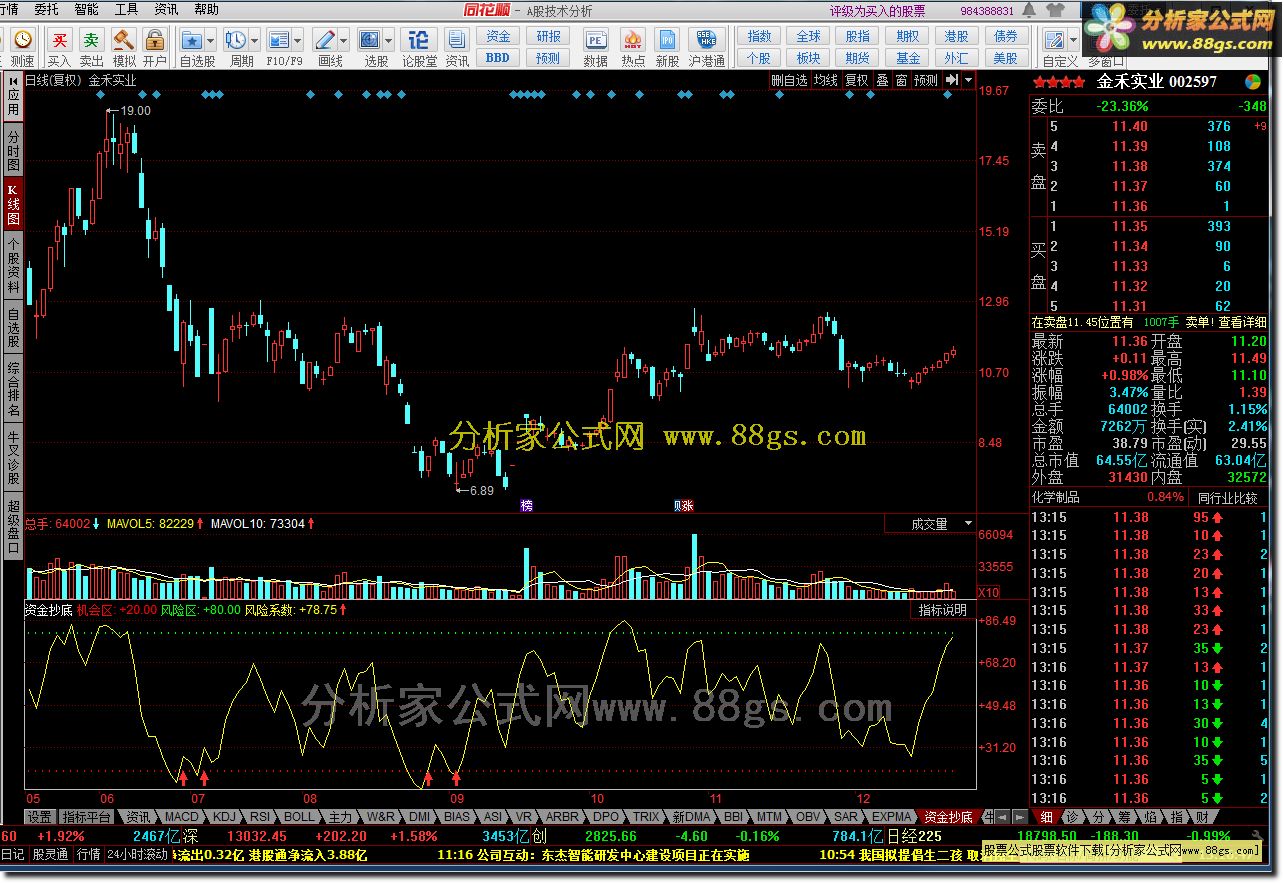Open the F10/F9 info icon
Viewport: 1284px width, 883px height.
(278, 40)
